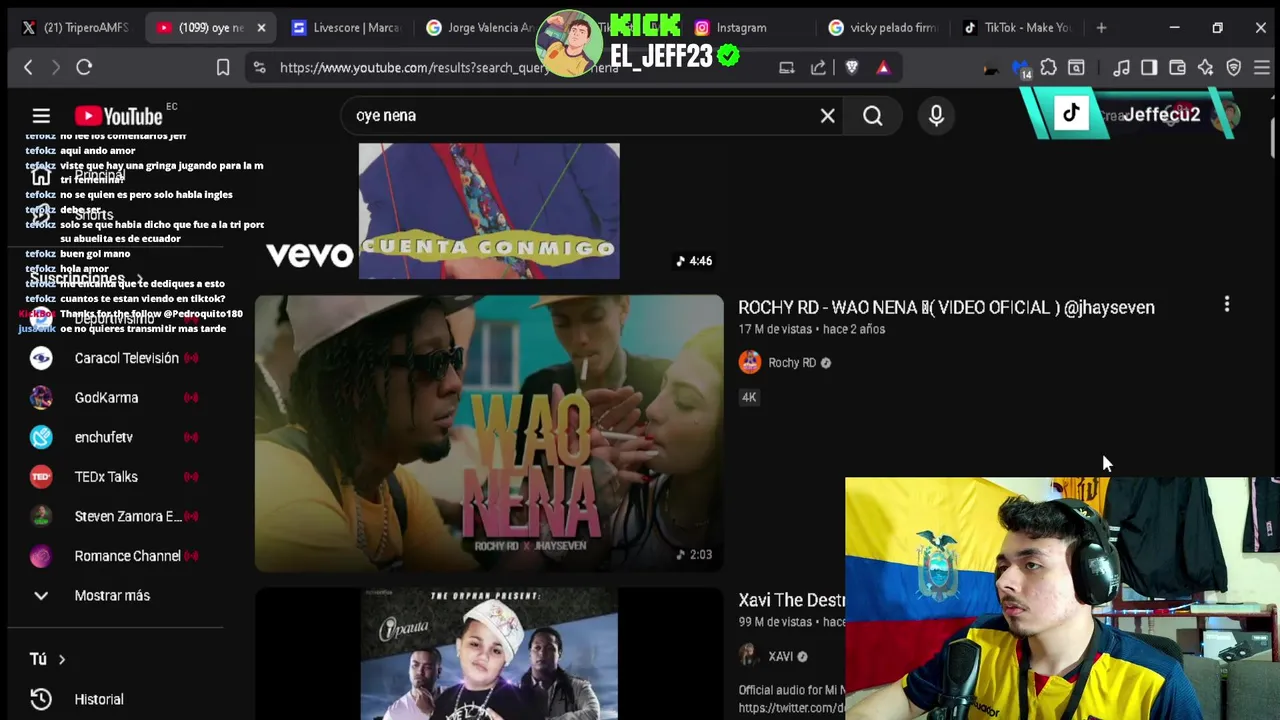Open the Rochy RD channel name link

[792, 363]
